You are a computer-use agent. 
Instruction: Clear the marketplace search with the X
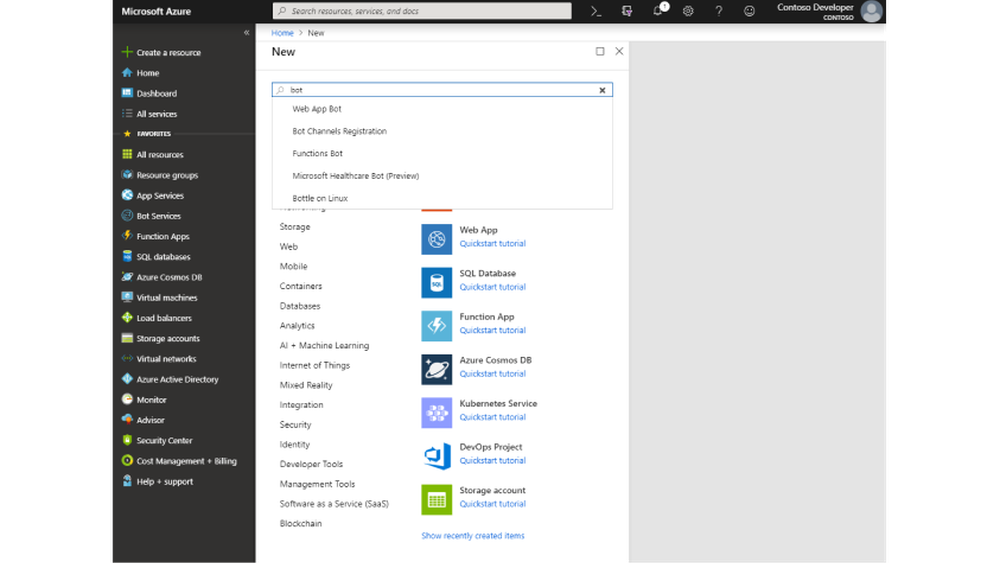click(602, 90)
